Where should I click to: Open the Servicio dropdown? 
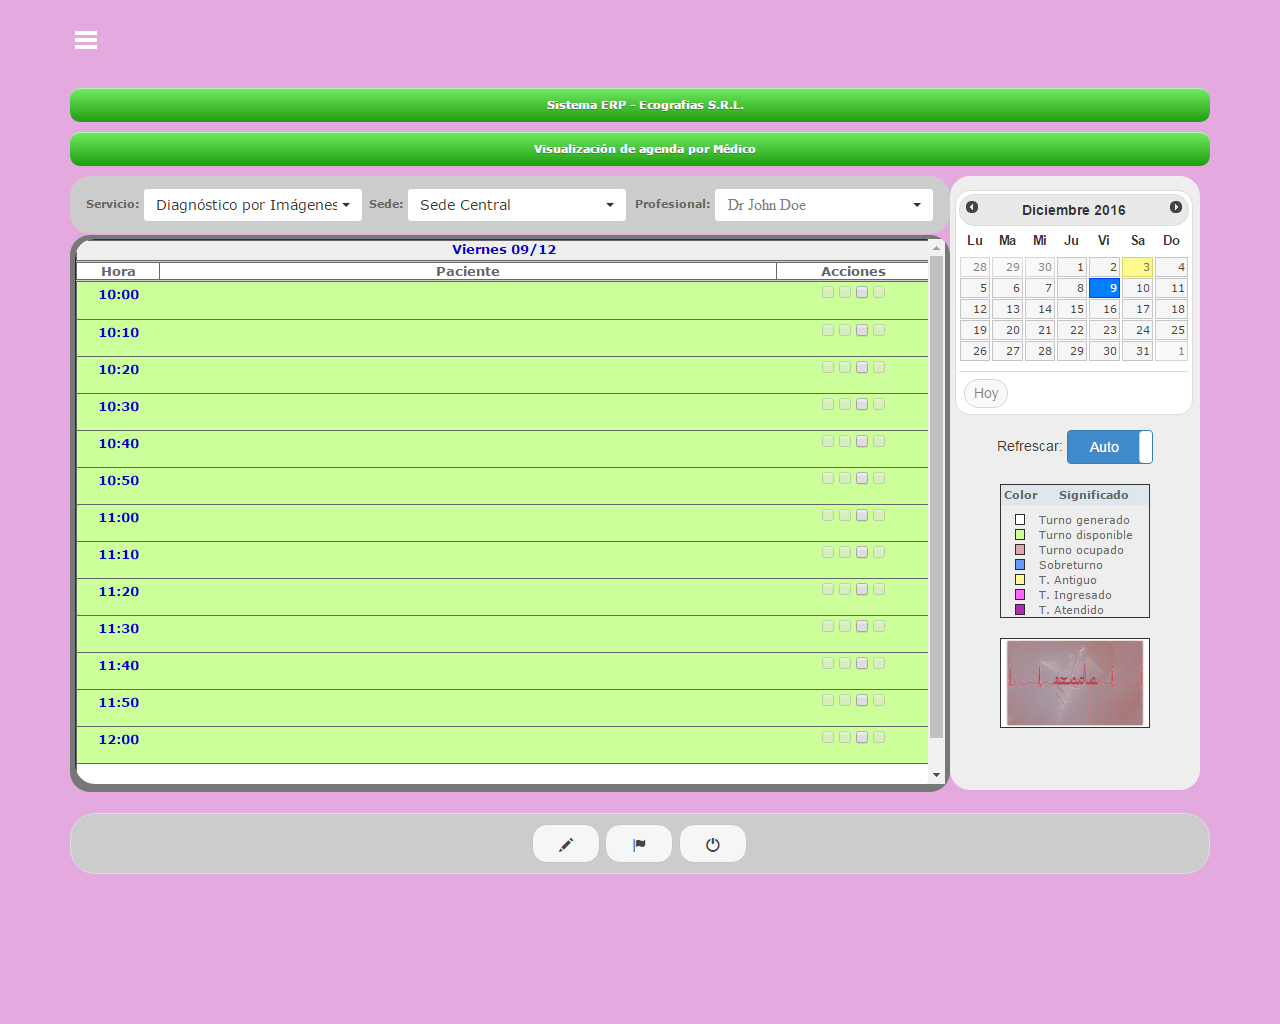[x=253, y=205]
